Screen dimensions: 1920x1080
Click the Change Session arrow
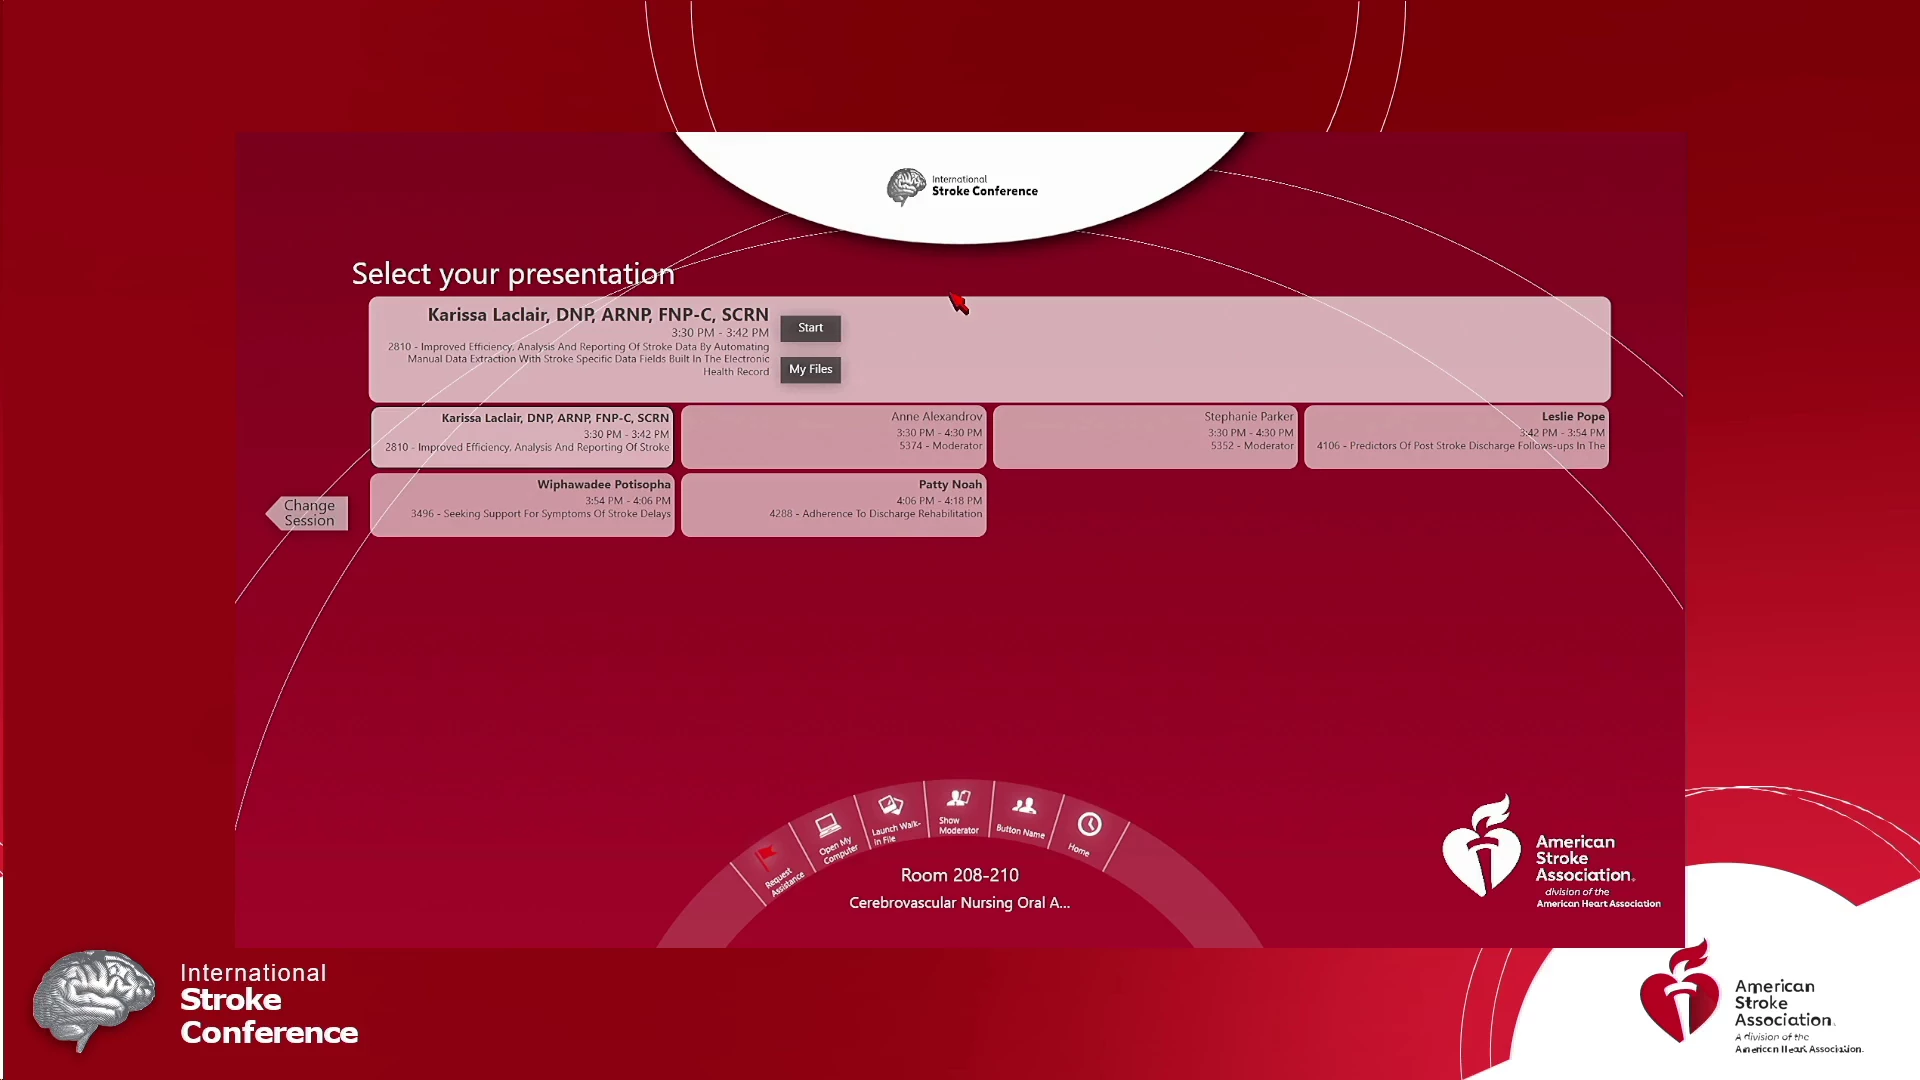tap(307, 513)
